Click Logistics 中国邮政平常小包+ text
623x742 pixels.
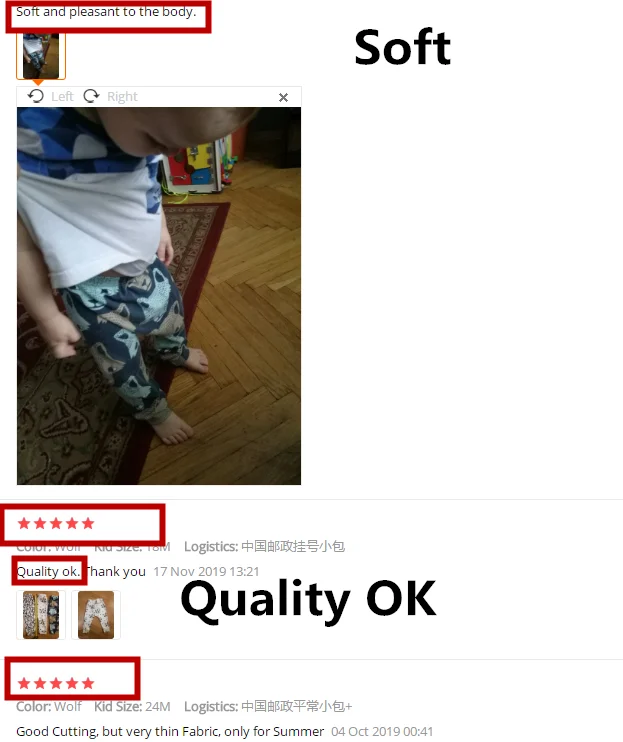[268, 707]
